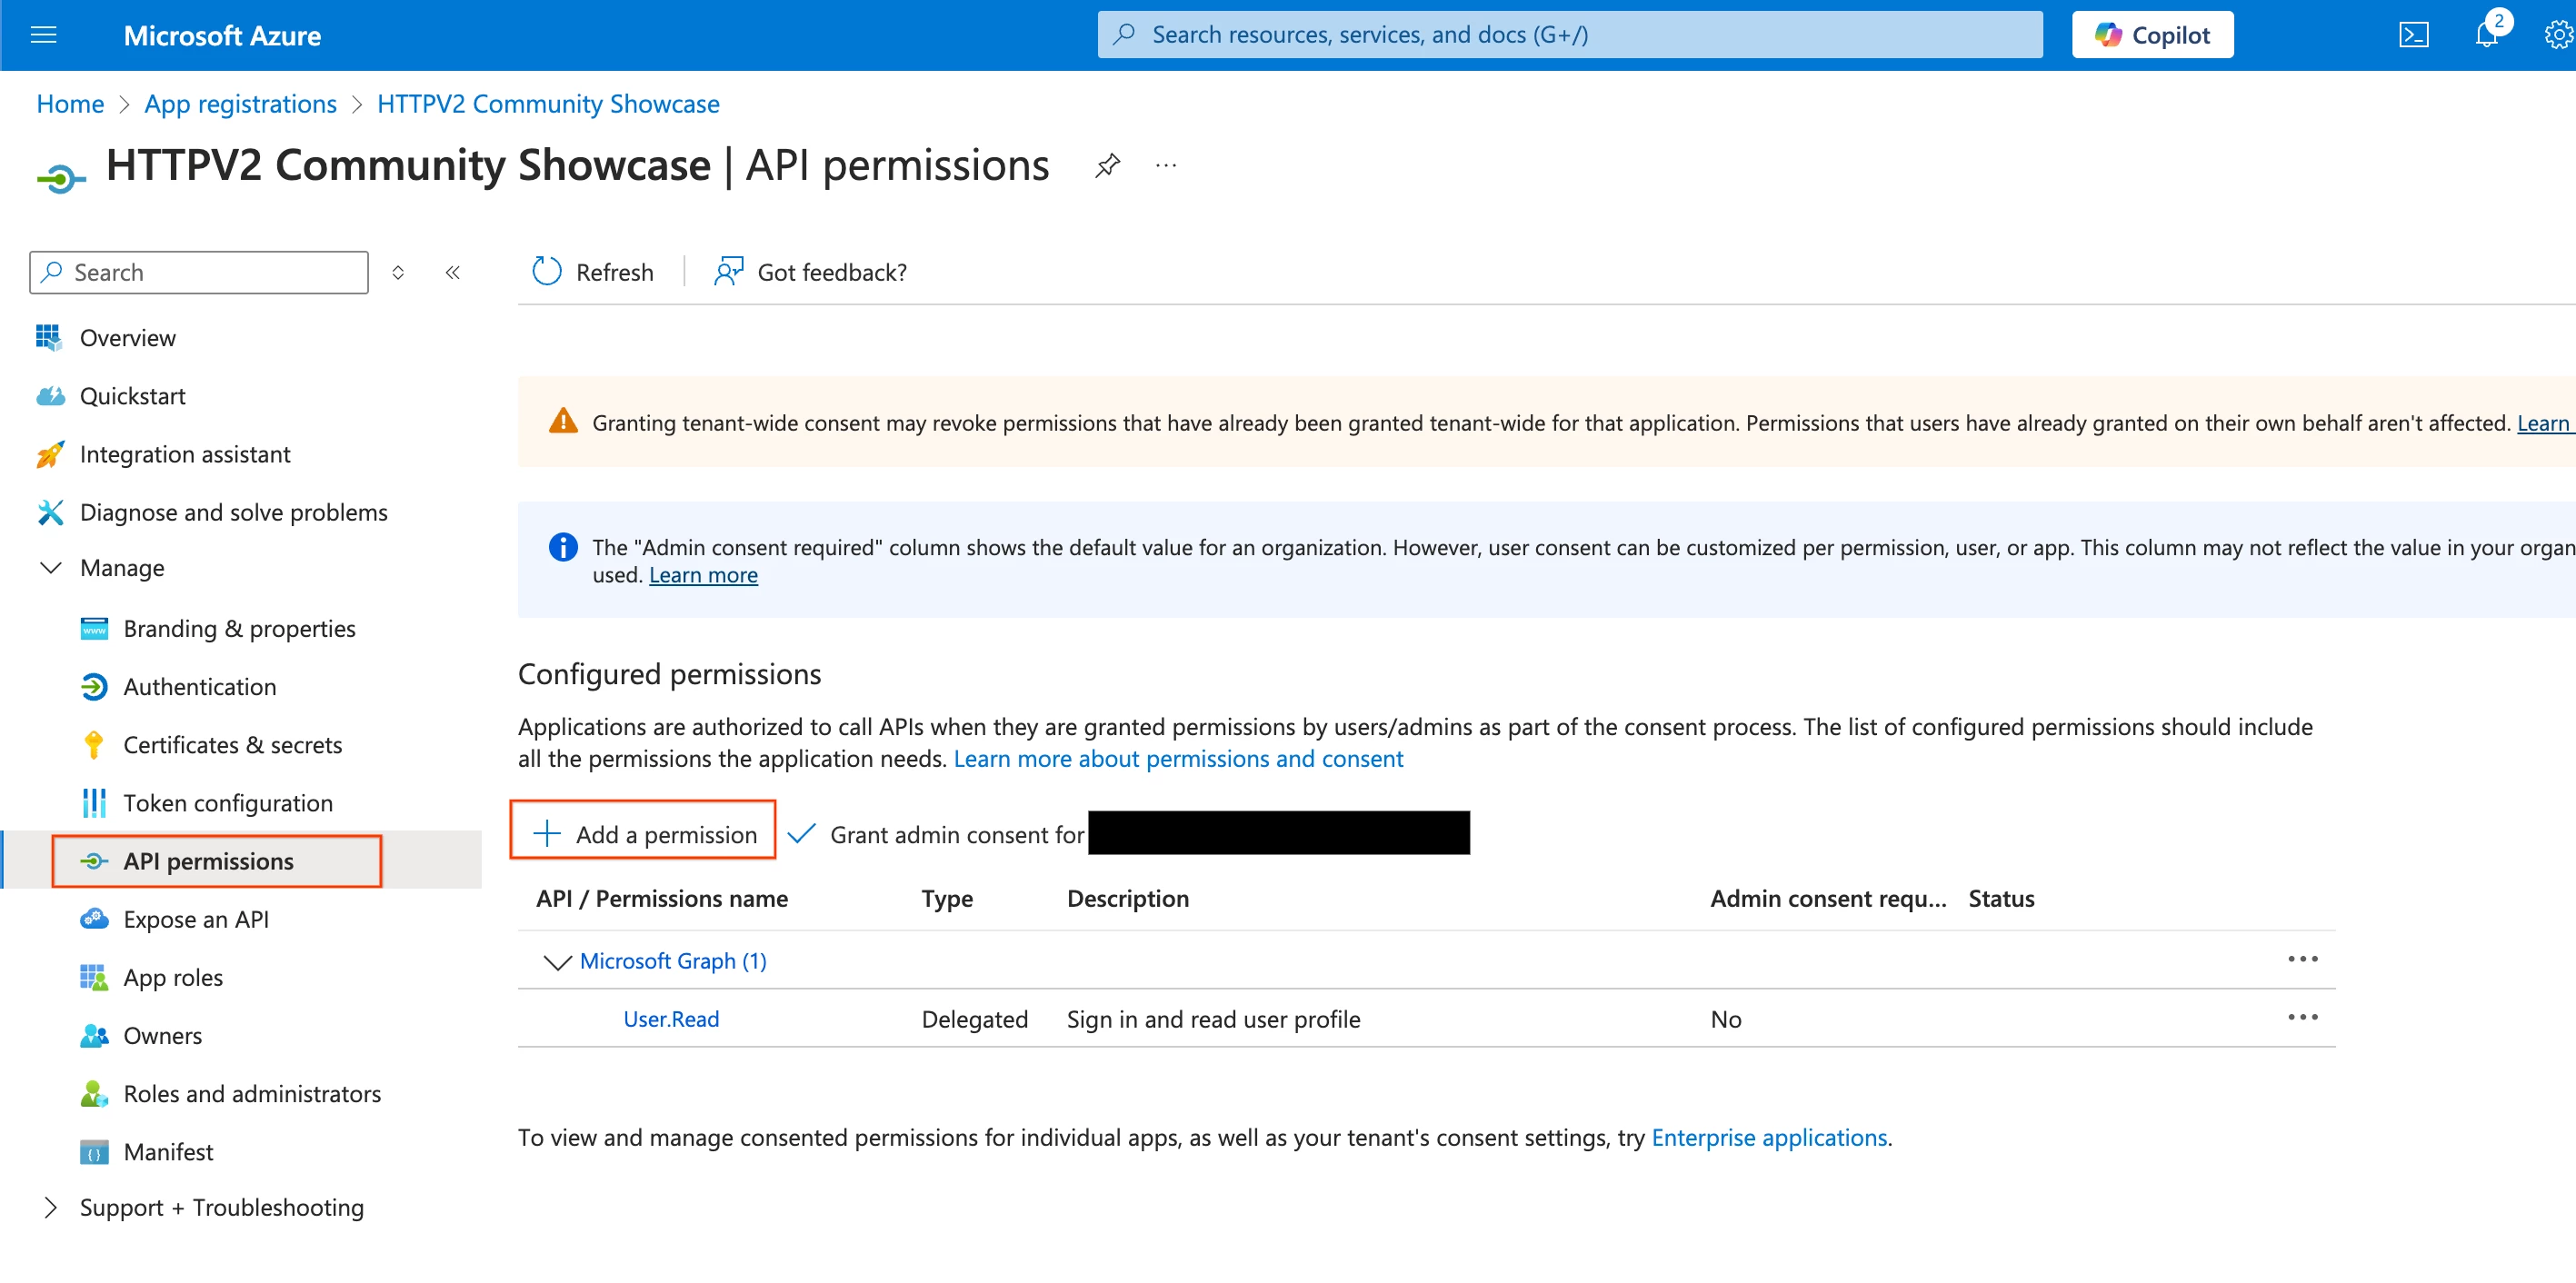Image resolution: width=2576 pixels, height=1283 pixels.
Task: Click the Configured permissions heading
Action: (669, 673)
